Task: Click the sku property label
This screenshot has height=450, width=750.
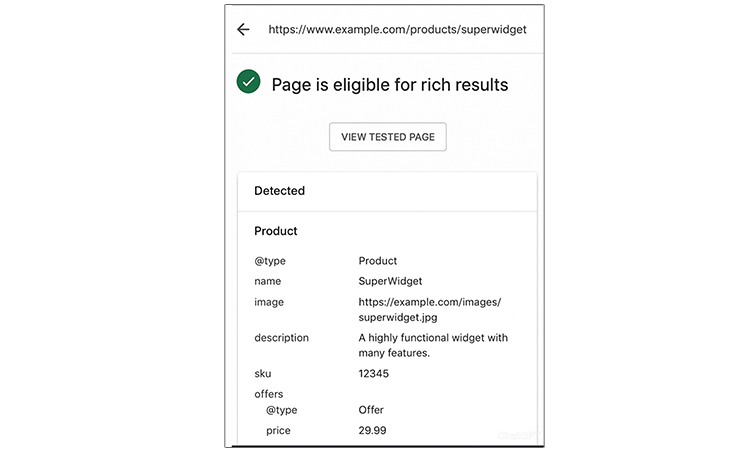Action: pos(263,374)
